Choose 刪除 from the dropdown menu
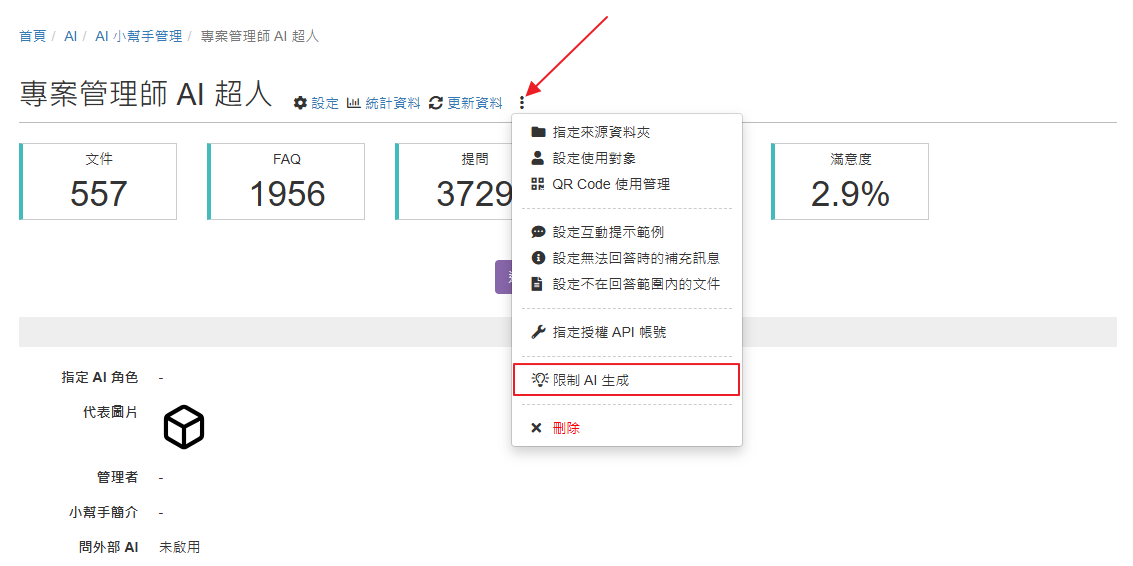Screen dimensions: 1133x566 [566, 428]
